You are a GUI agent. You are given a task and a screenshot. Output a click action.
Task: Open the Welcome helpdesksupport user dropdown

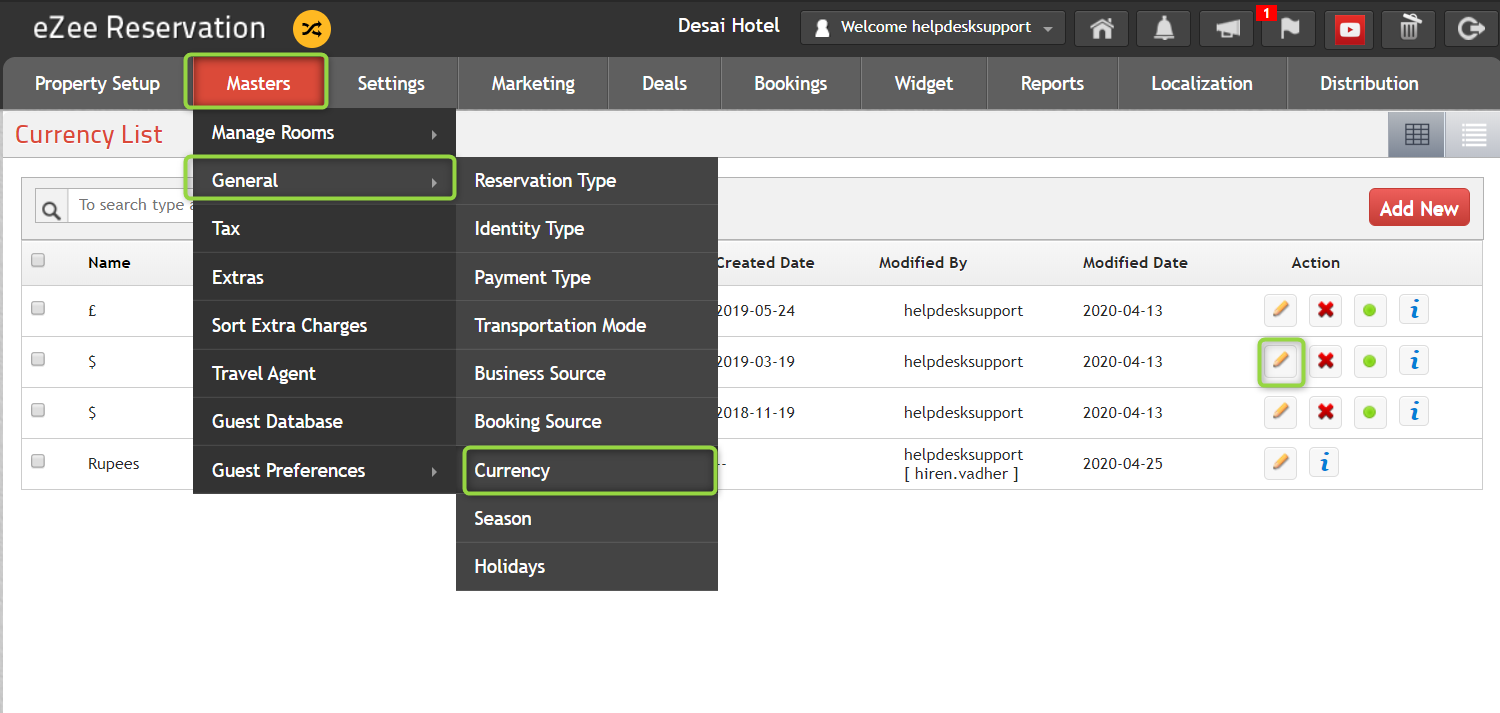[933, 28]
